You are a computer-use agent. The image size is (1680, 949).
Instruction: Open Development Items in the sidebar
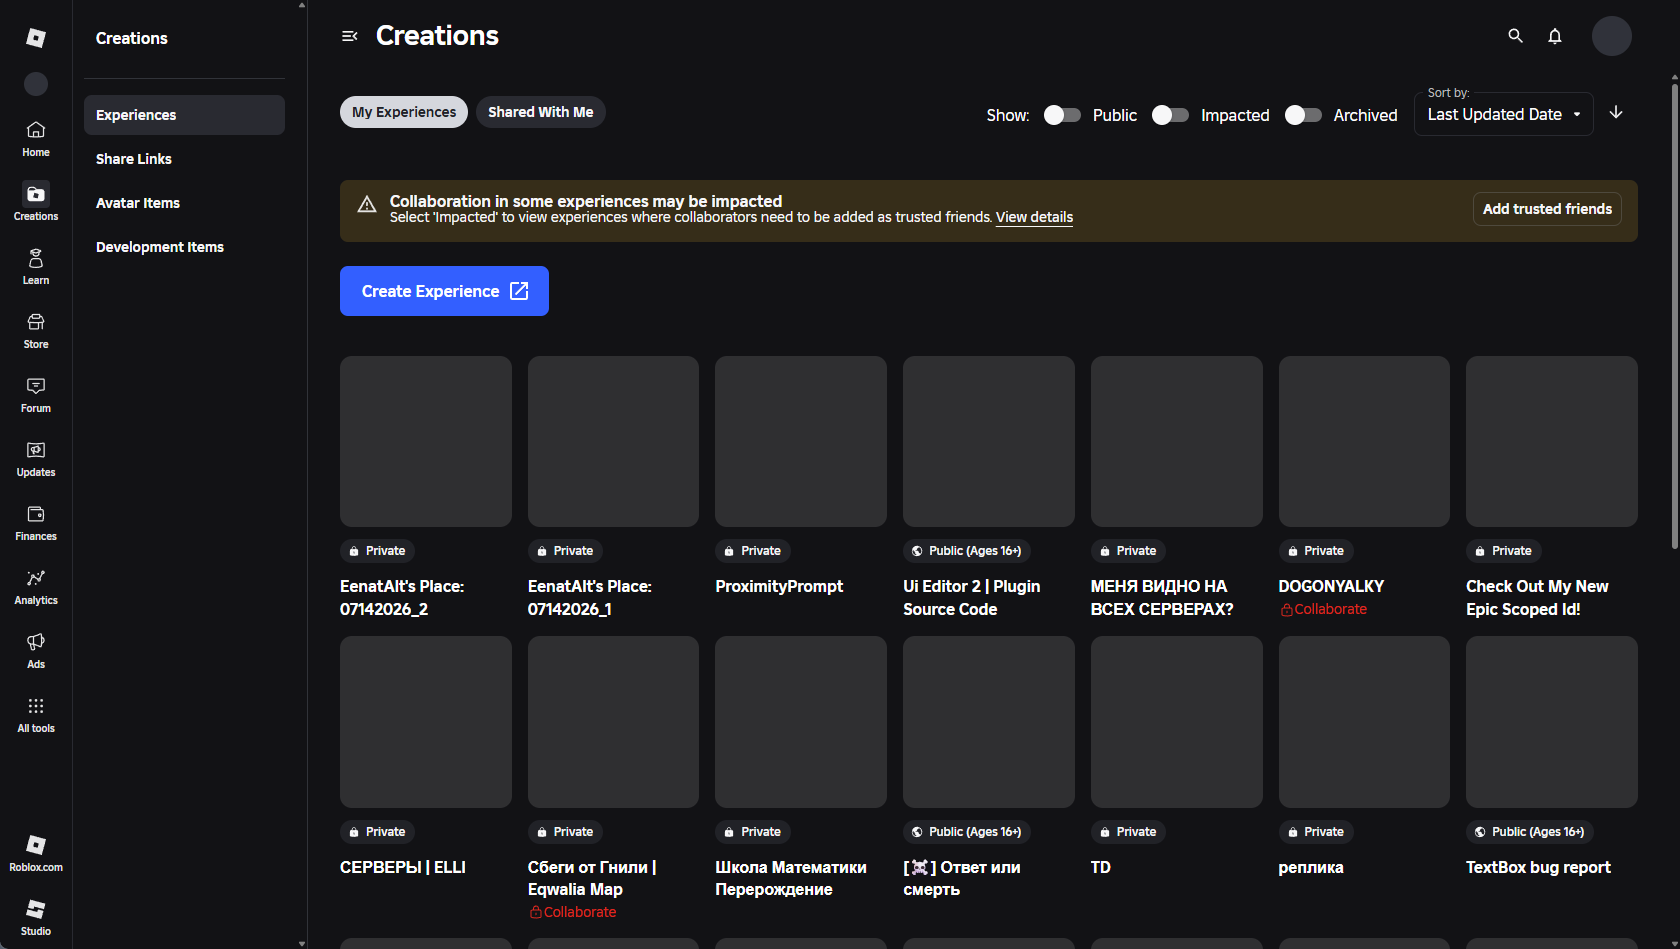[x=184, y=247]
